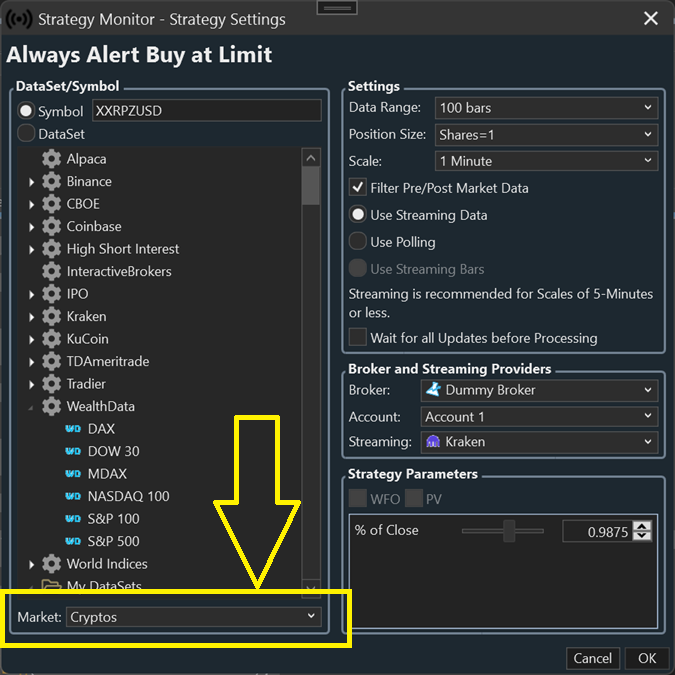Expand the Binance tree node
675x675 pixels.
pos(31,182)
